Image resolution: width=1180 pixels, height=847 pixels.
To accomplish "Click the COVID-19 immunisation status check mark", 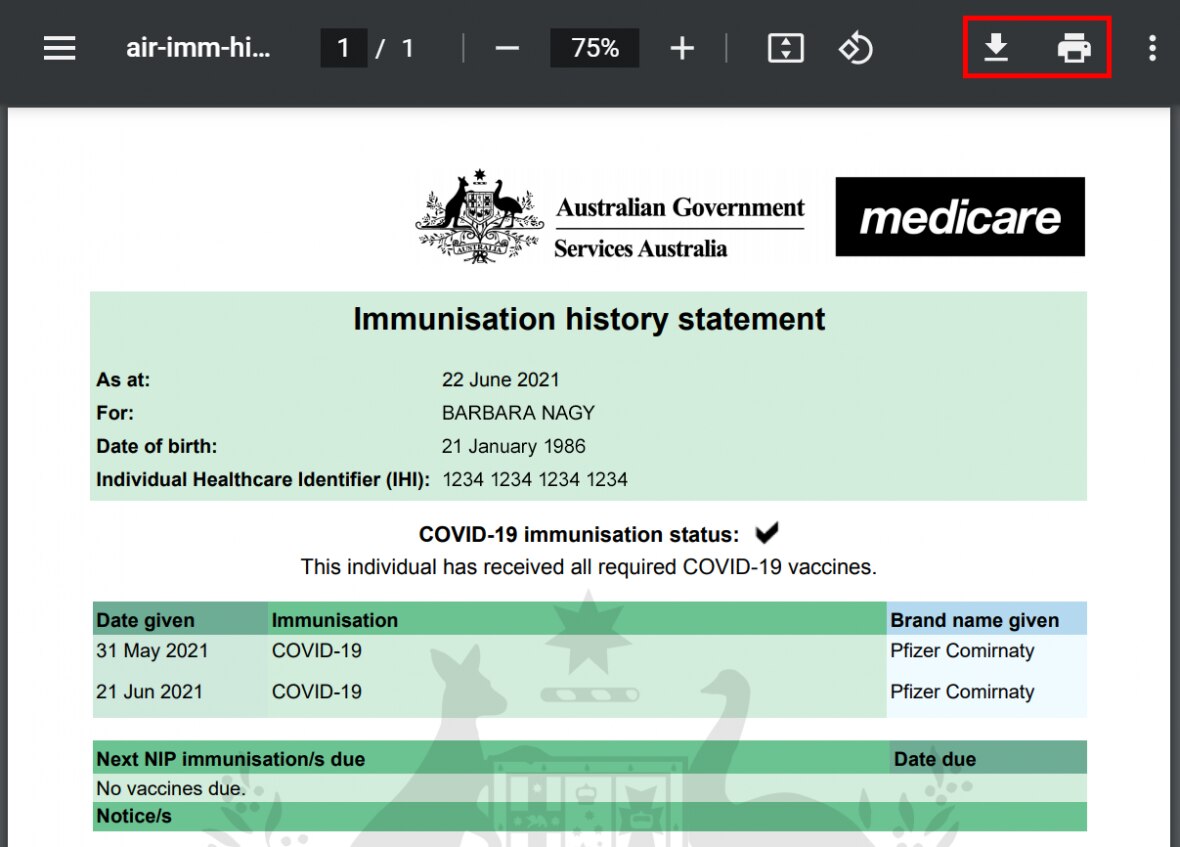I will pos(767,533).
